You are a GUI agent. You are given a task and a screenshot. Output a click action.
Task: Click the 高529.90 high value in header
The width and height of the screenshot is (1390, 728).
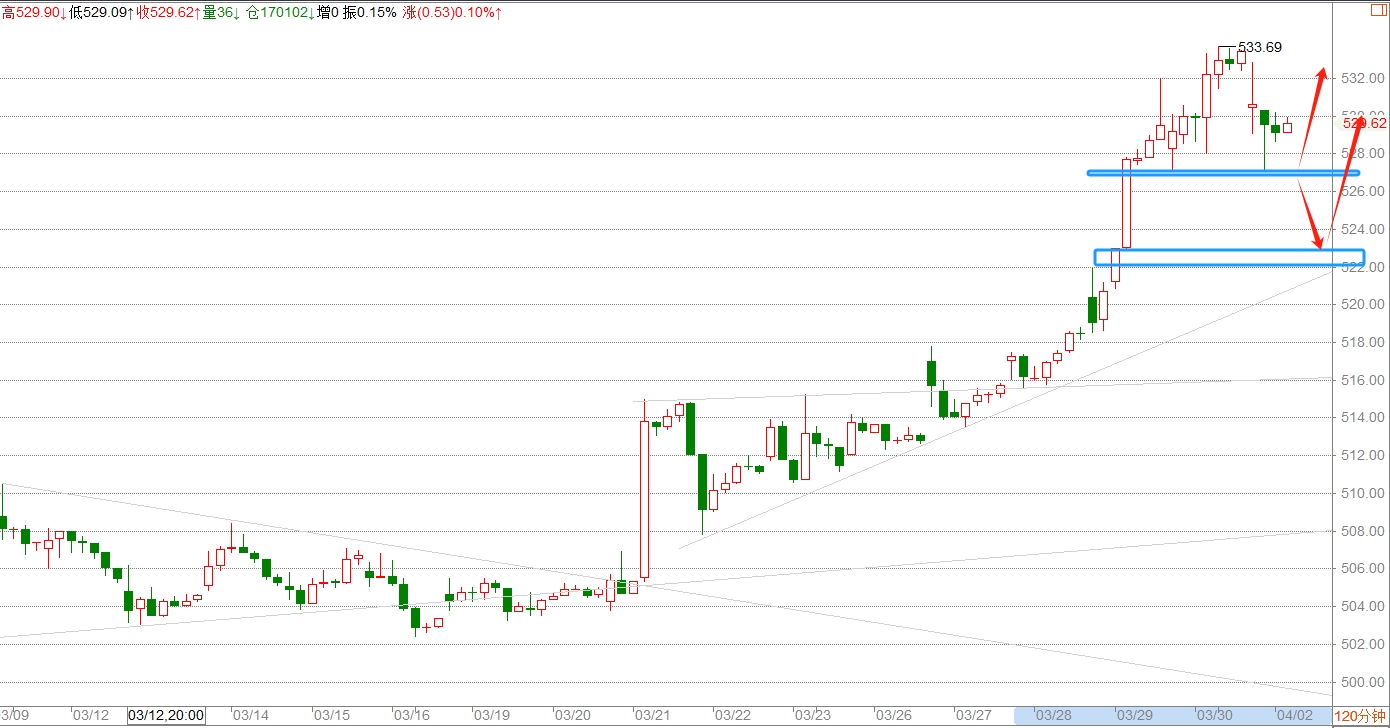(x=33, y=12)
